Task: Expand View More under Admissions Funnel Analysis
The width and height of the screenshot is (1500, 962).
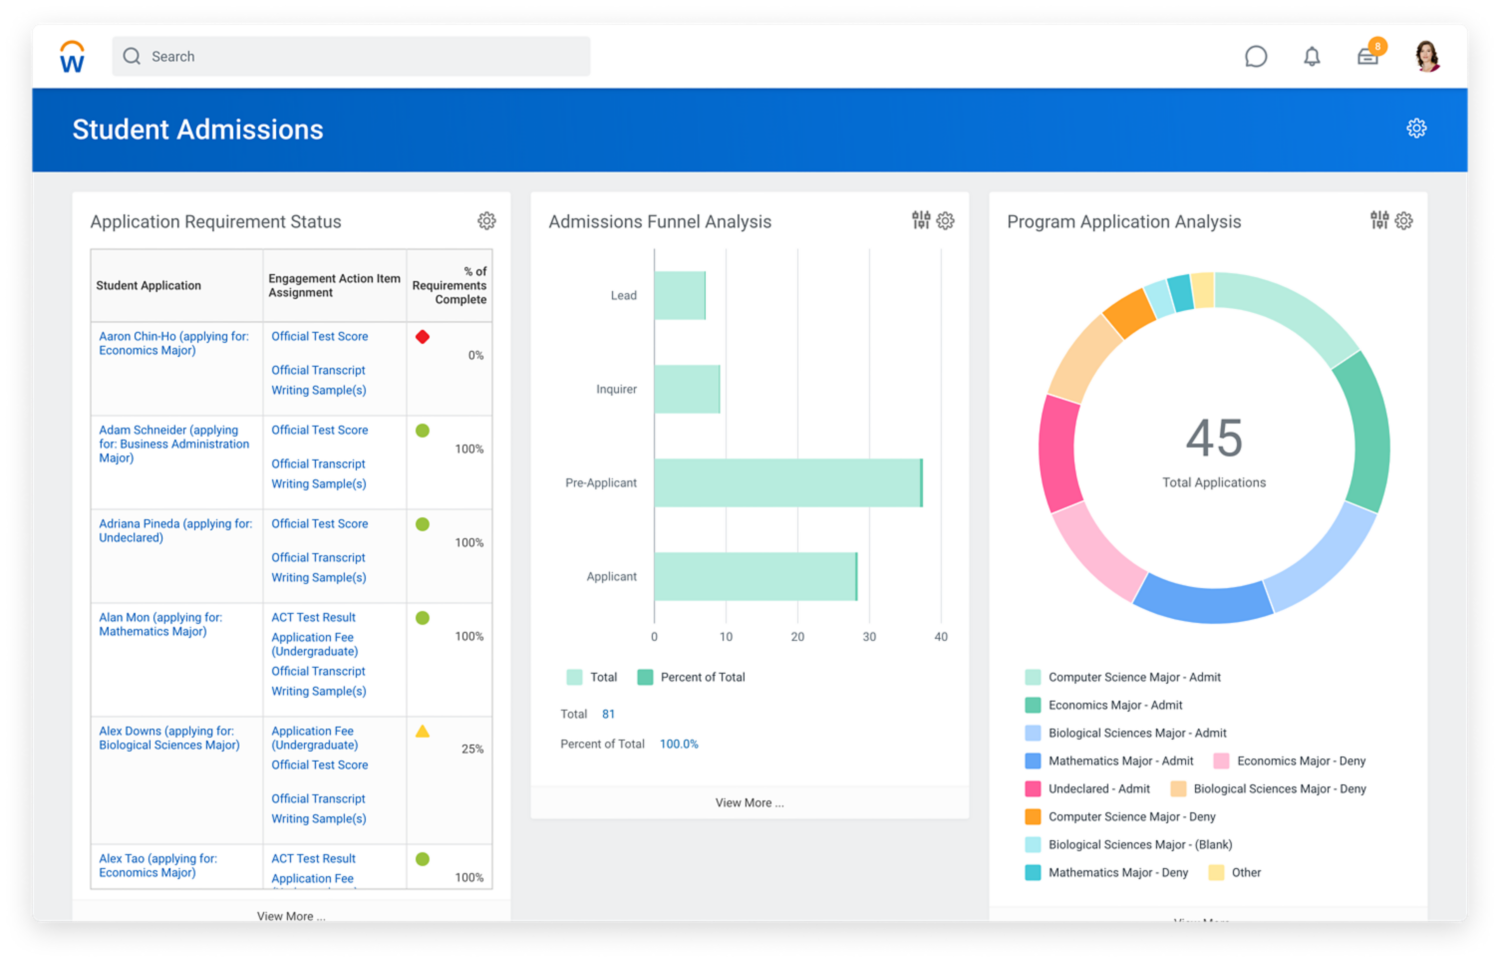Action: (x=749, y=803)
